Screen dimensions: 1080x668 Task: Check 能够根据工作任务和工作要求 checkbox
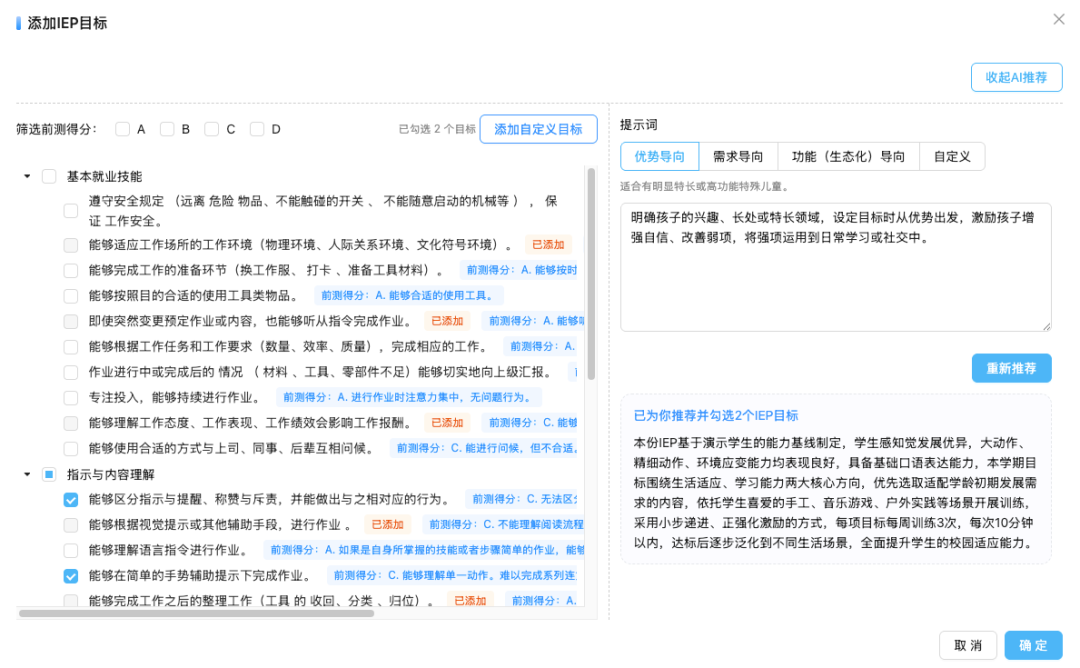(x=71, y=346)
